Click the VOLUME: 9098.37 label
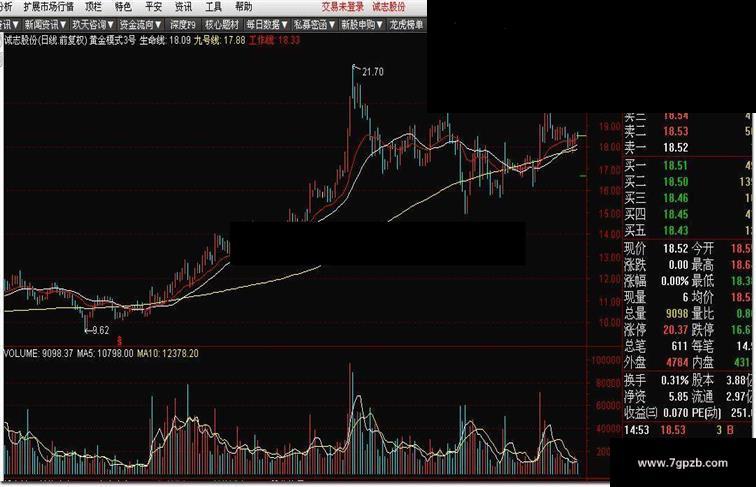The width and height of the screenshot is (756, 487). tap(38, 353)
